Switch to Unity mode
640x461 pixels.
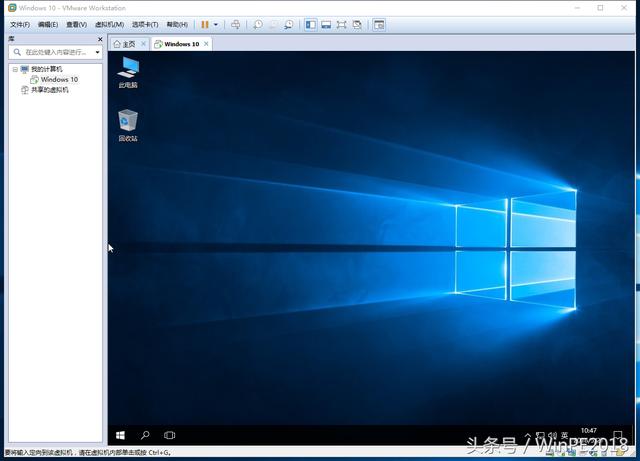pyautogui.click(x=357, y=25)
